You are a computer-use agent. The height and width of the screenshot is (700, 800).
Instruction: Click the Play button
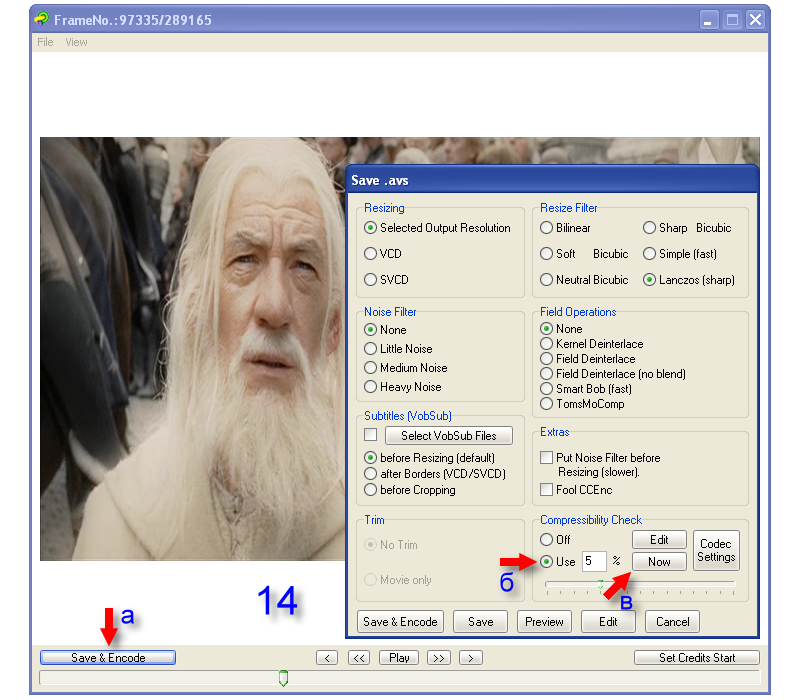(399, 658)
